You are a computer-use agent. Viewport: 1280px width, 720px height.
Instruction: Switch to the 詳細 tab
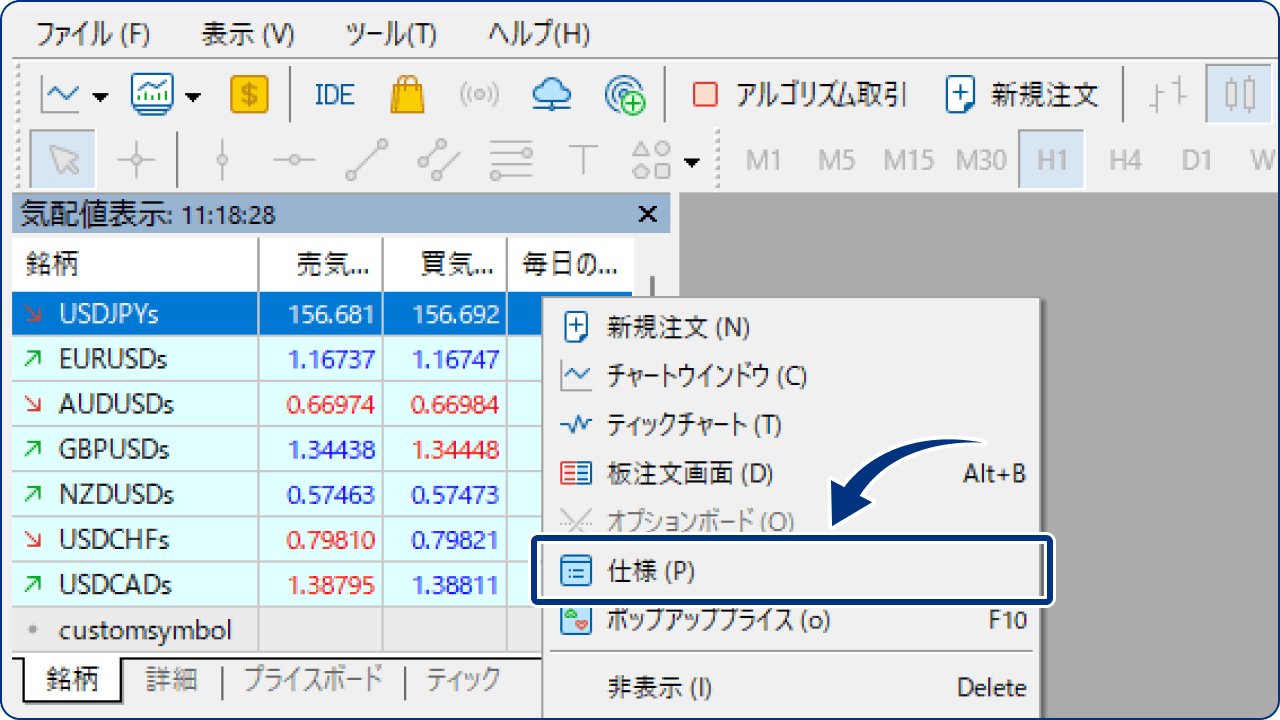pyautogui.click(x=171, y=679)
